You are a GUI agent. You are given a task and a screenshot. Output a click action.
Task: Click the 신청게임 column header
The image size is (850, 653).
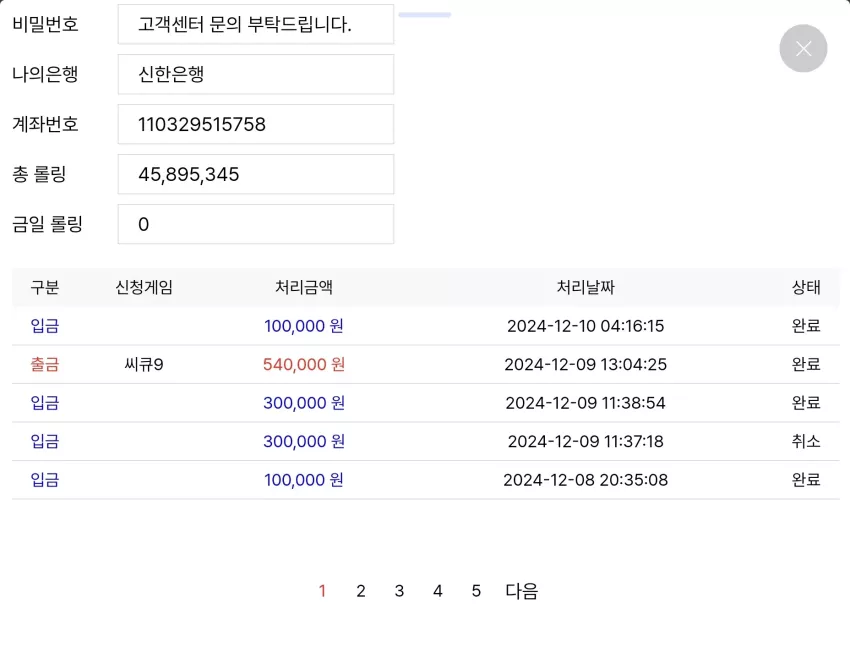coord(144,287)
